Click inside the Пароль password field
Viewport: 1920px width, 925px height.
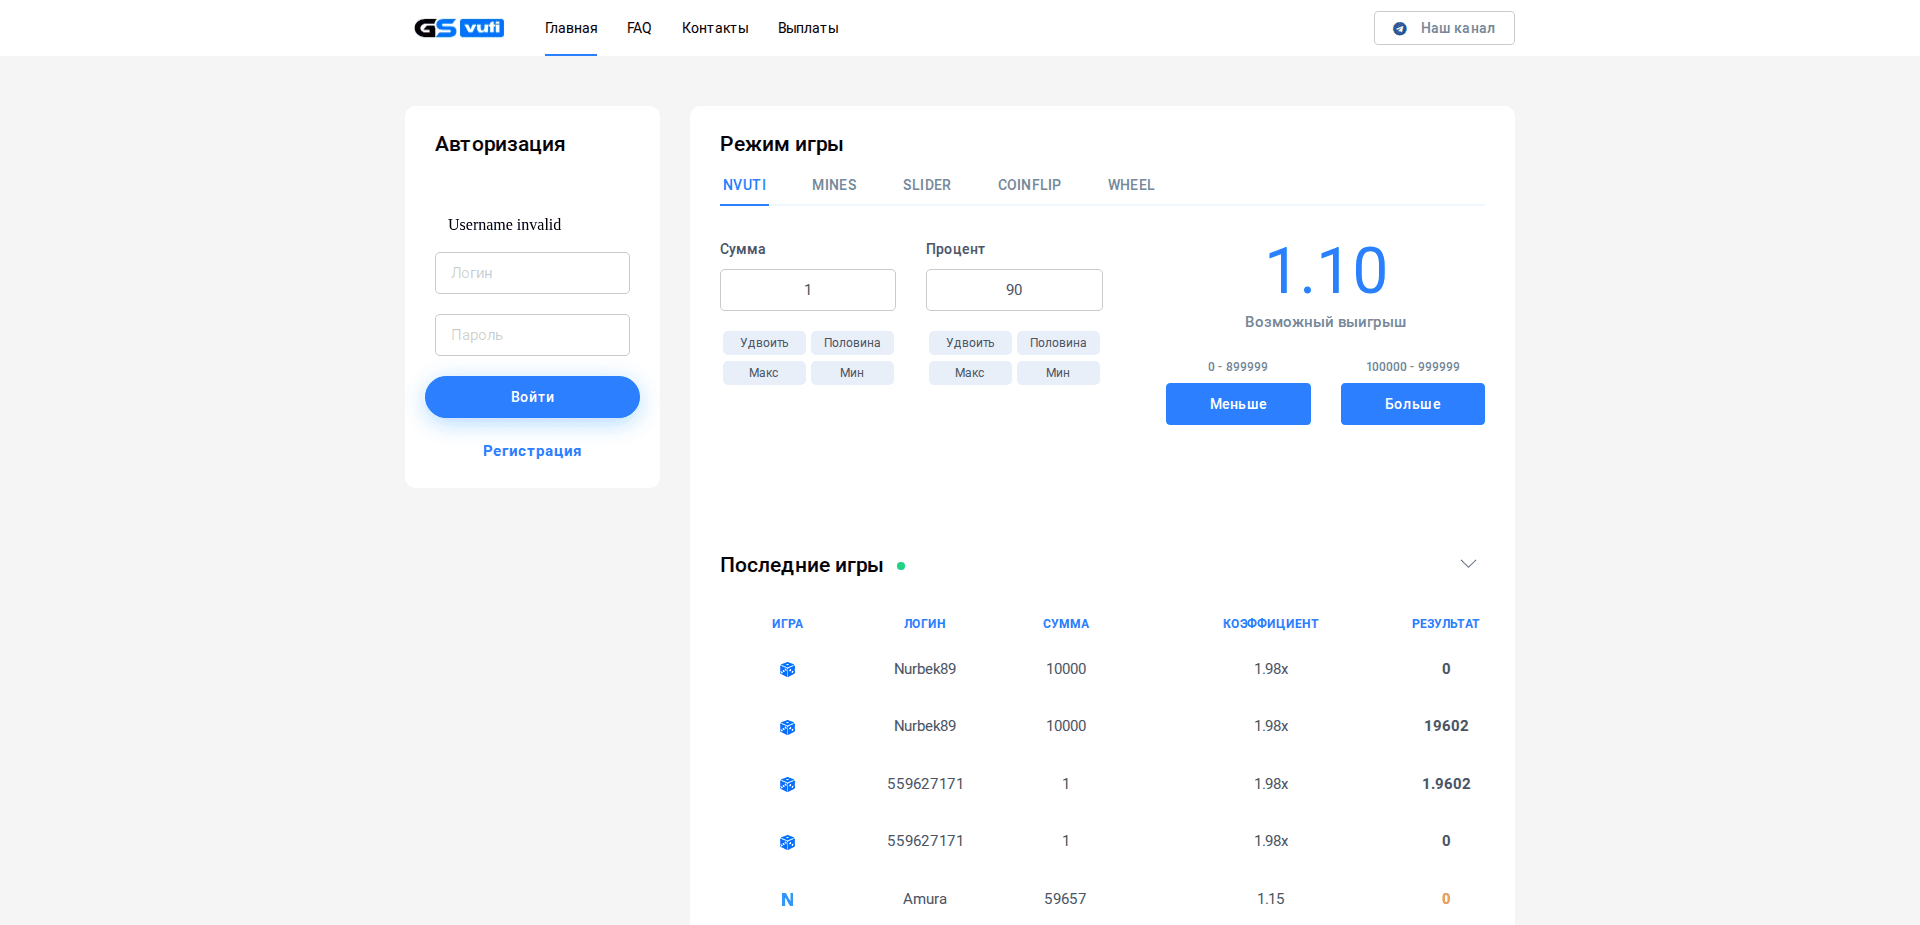[x=532, y=334]
